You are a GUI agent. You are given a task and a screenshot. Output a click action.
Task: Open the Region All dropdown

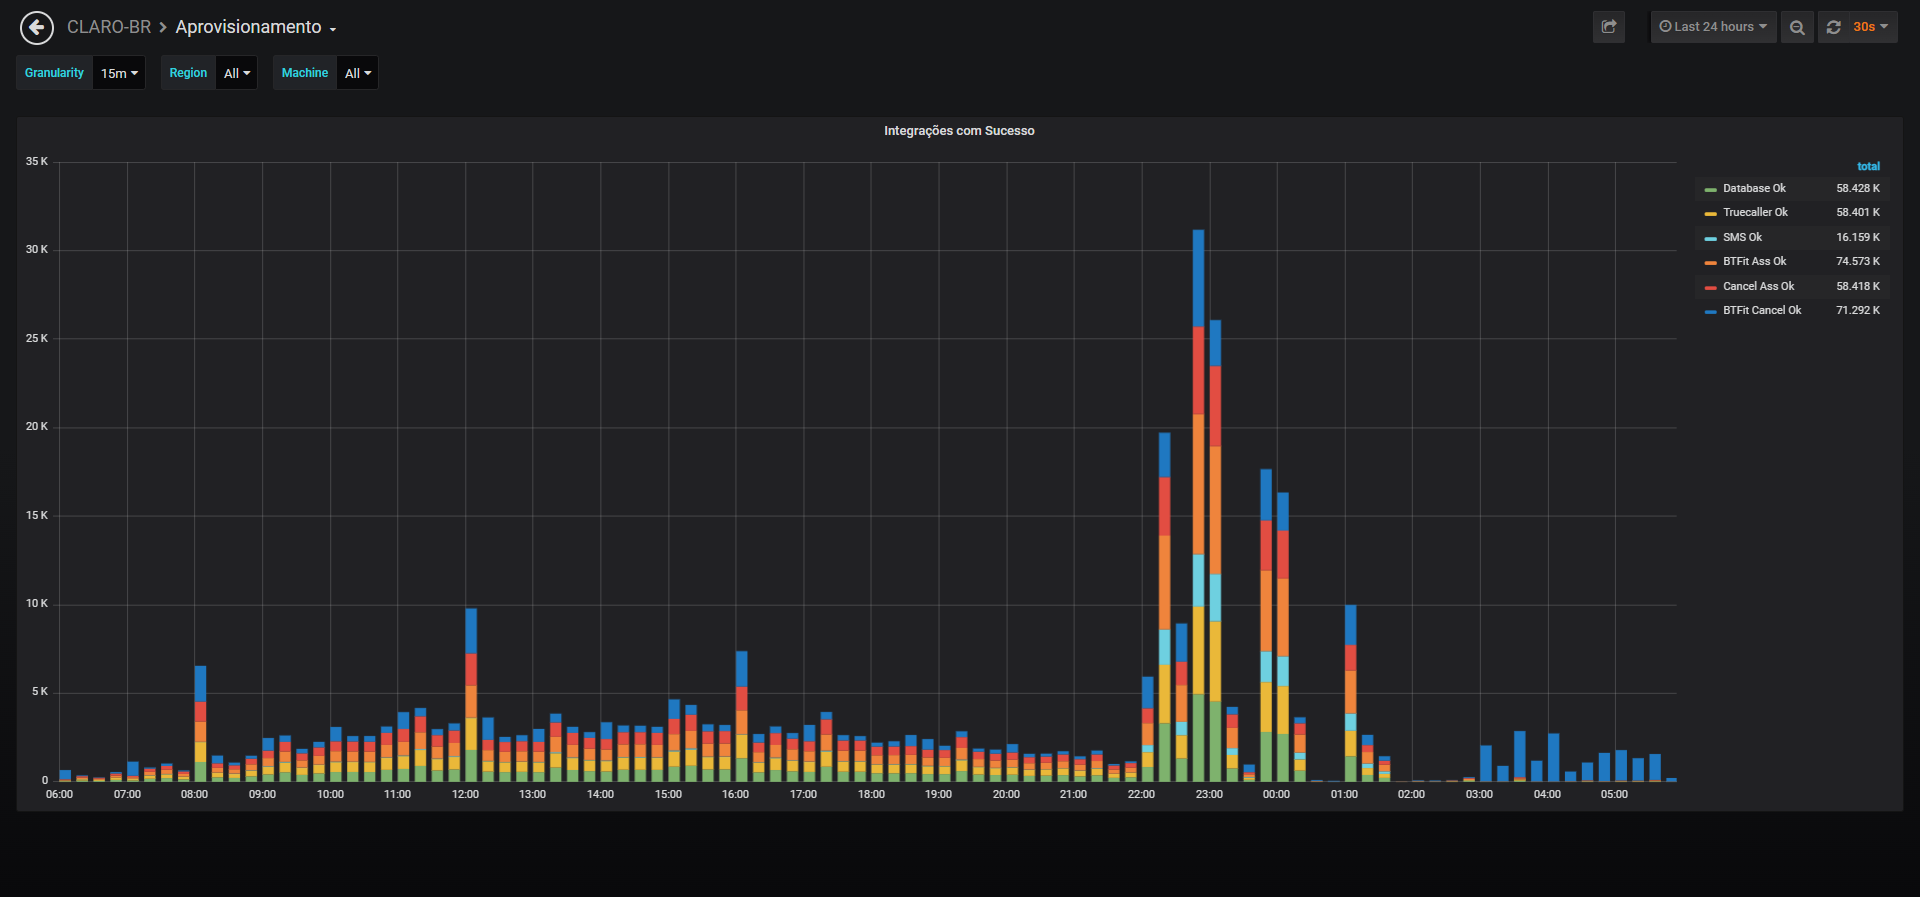tap(237, 73)
